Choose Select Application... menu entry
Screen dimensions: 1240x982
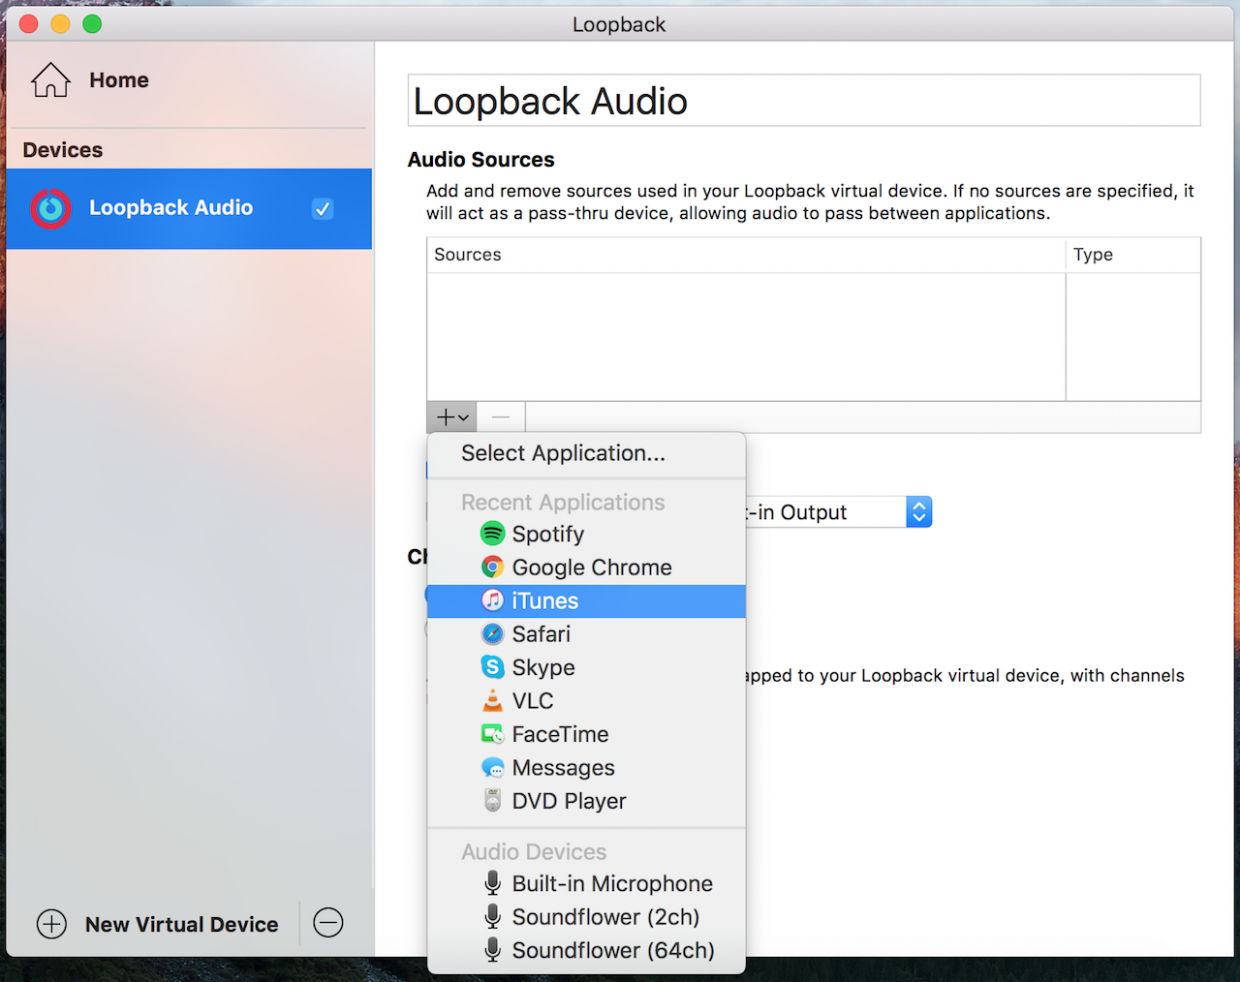point(586,454)
